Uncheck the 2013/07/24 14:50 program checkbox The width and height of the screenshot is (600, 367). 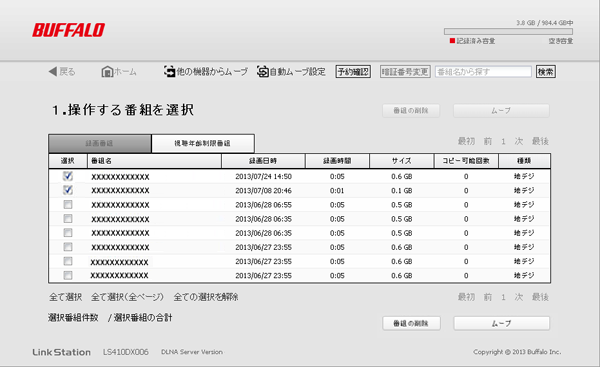point(68,176)
